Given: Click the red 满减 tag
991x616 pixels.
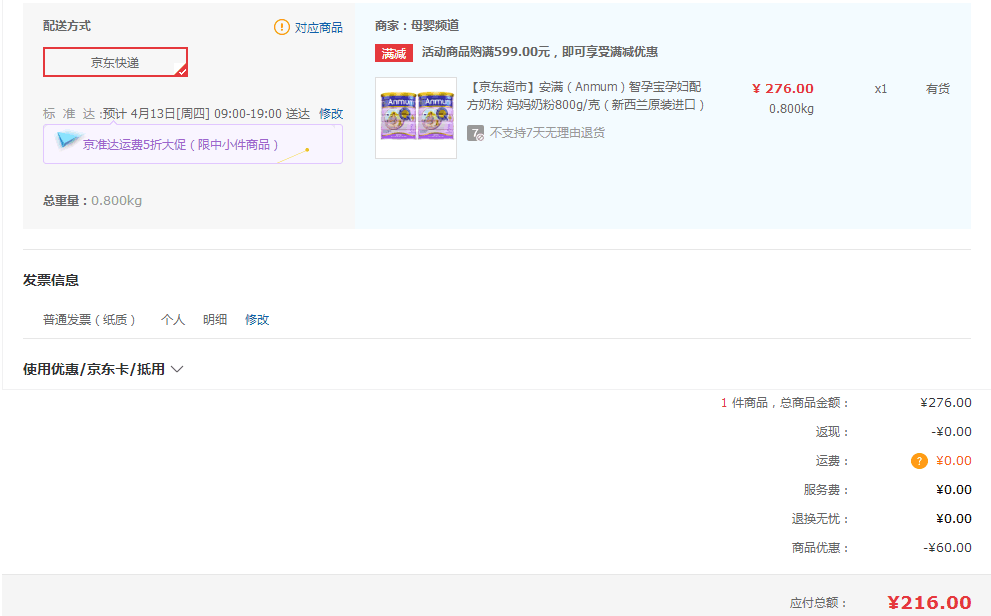Looking at the screenshot, I should pyautogui.click(x=394, y=53).
